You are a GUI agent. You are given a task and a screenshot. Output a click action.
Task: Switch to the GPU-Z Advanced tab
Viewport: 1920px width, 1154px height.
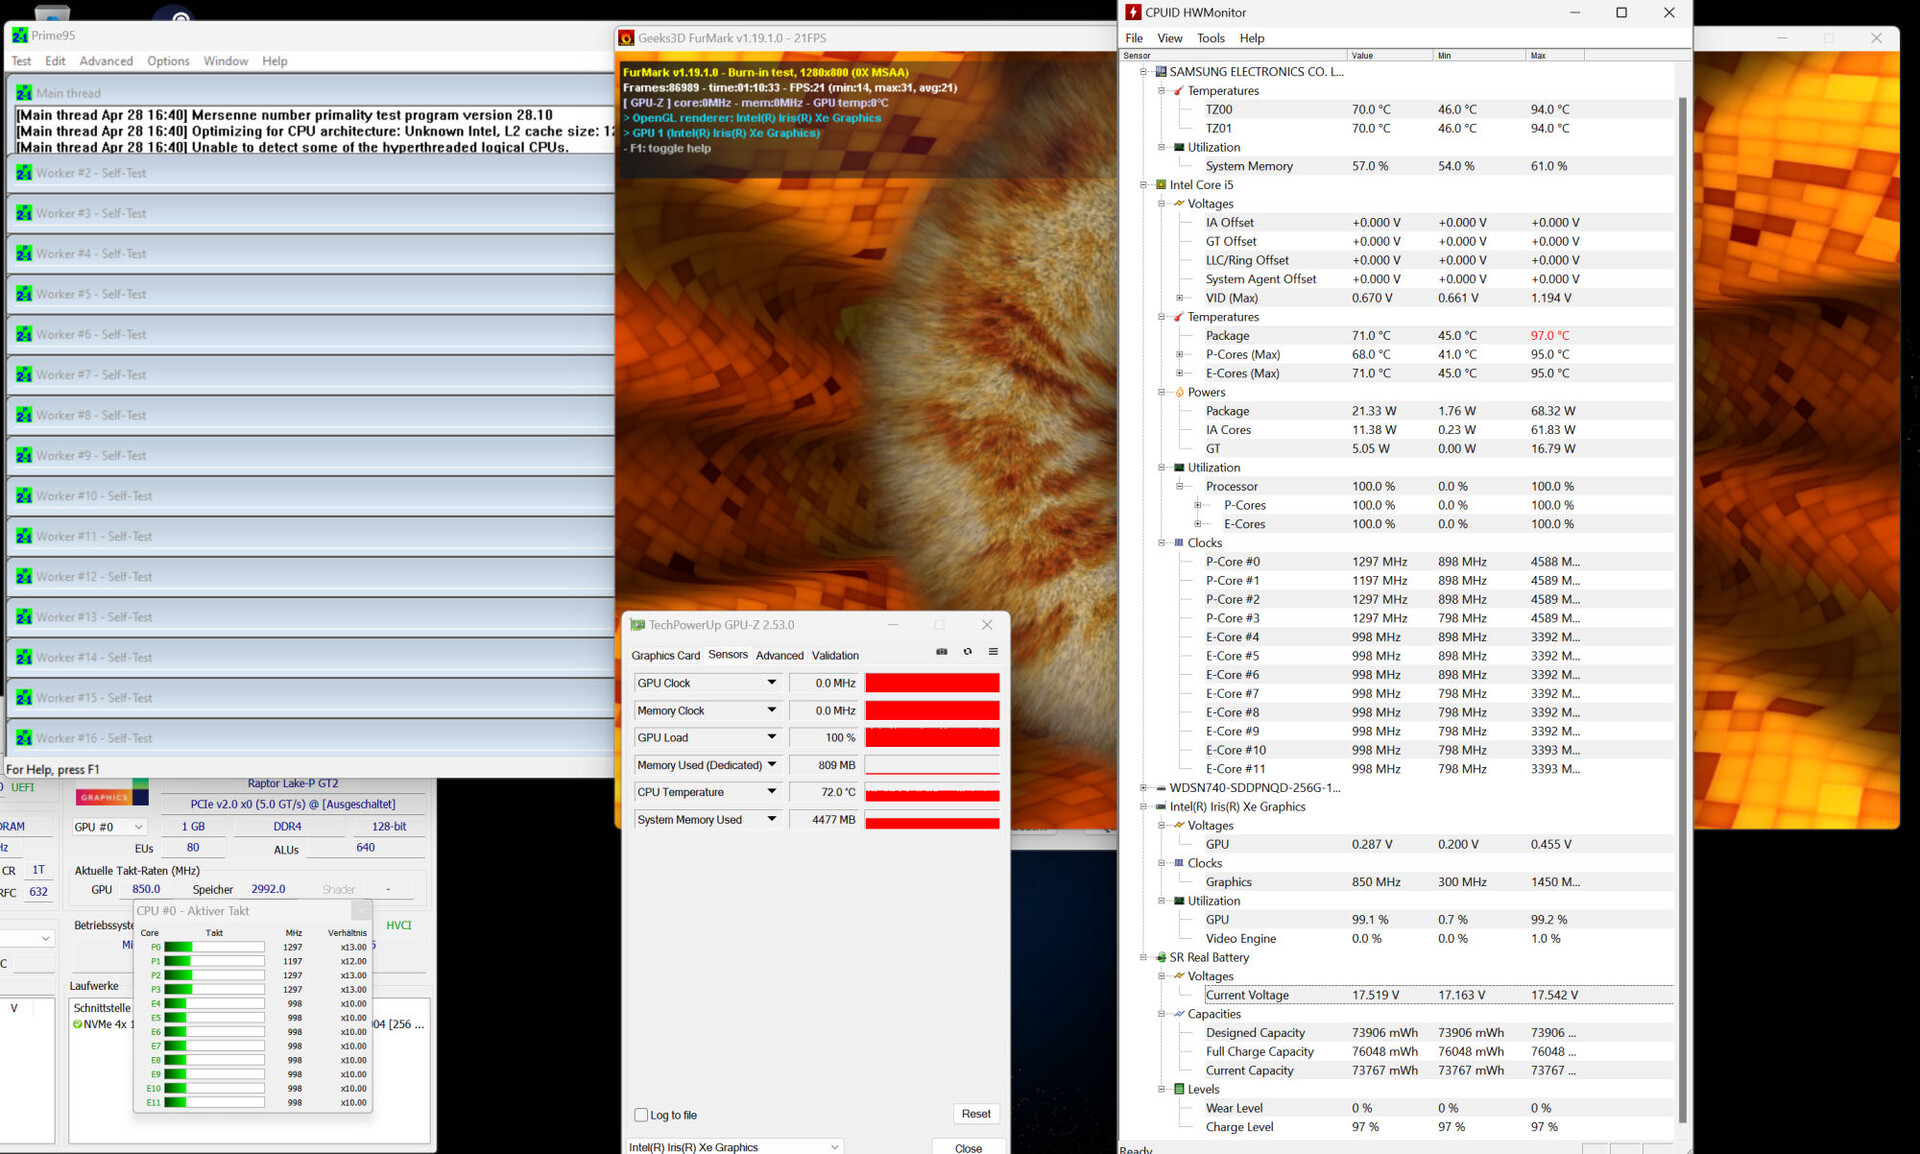pos(779,656)
